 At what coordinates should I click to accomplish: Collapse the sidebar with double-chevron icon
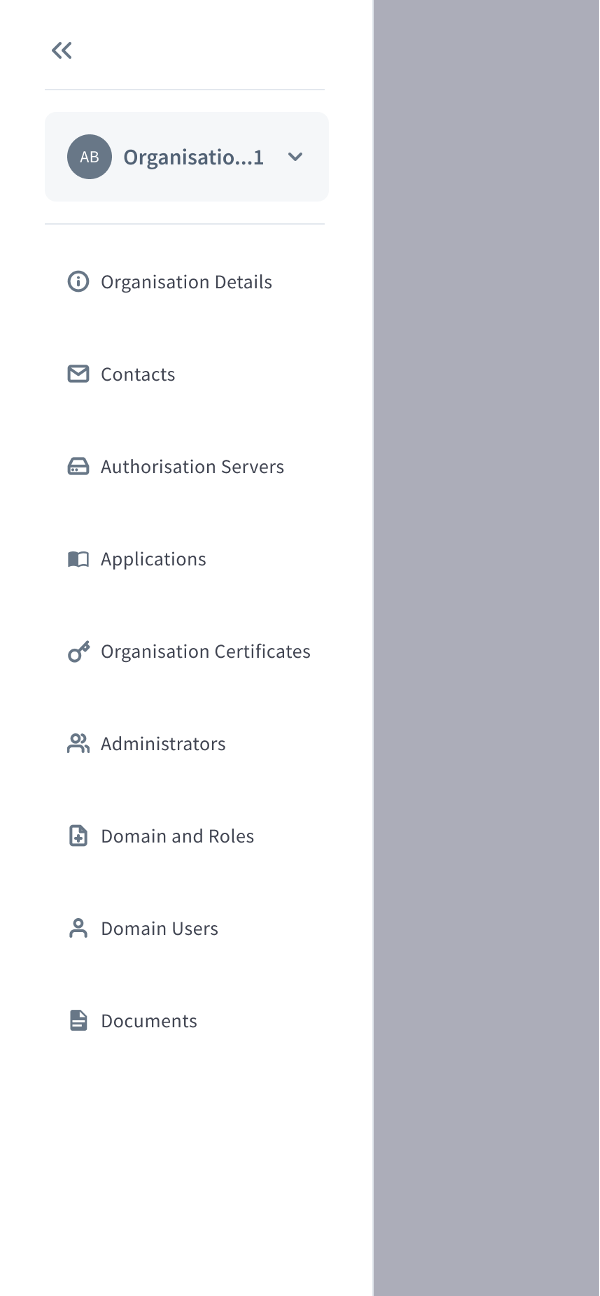tap(62, 51)
